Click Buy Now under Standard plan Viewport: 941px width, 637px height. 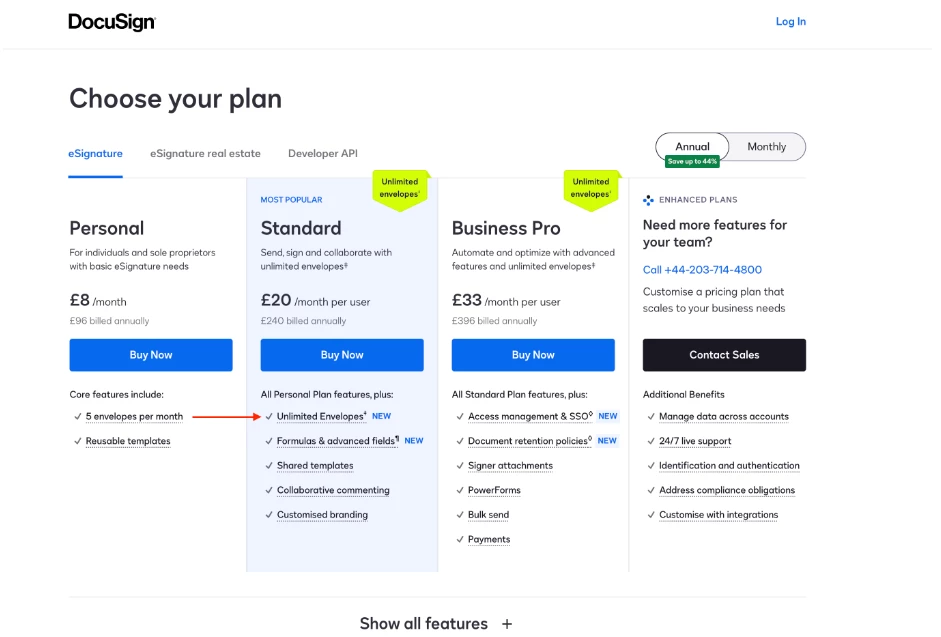click(x=342, y=355)
